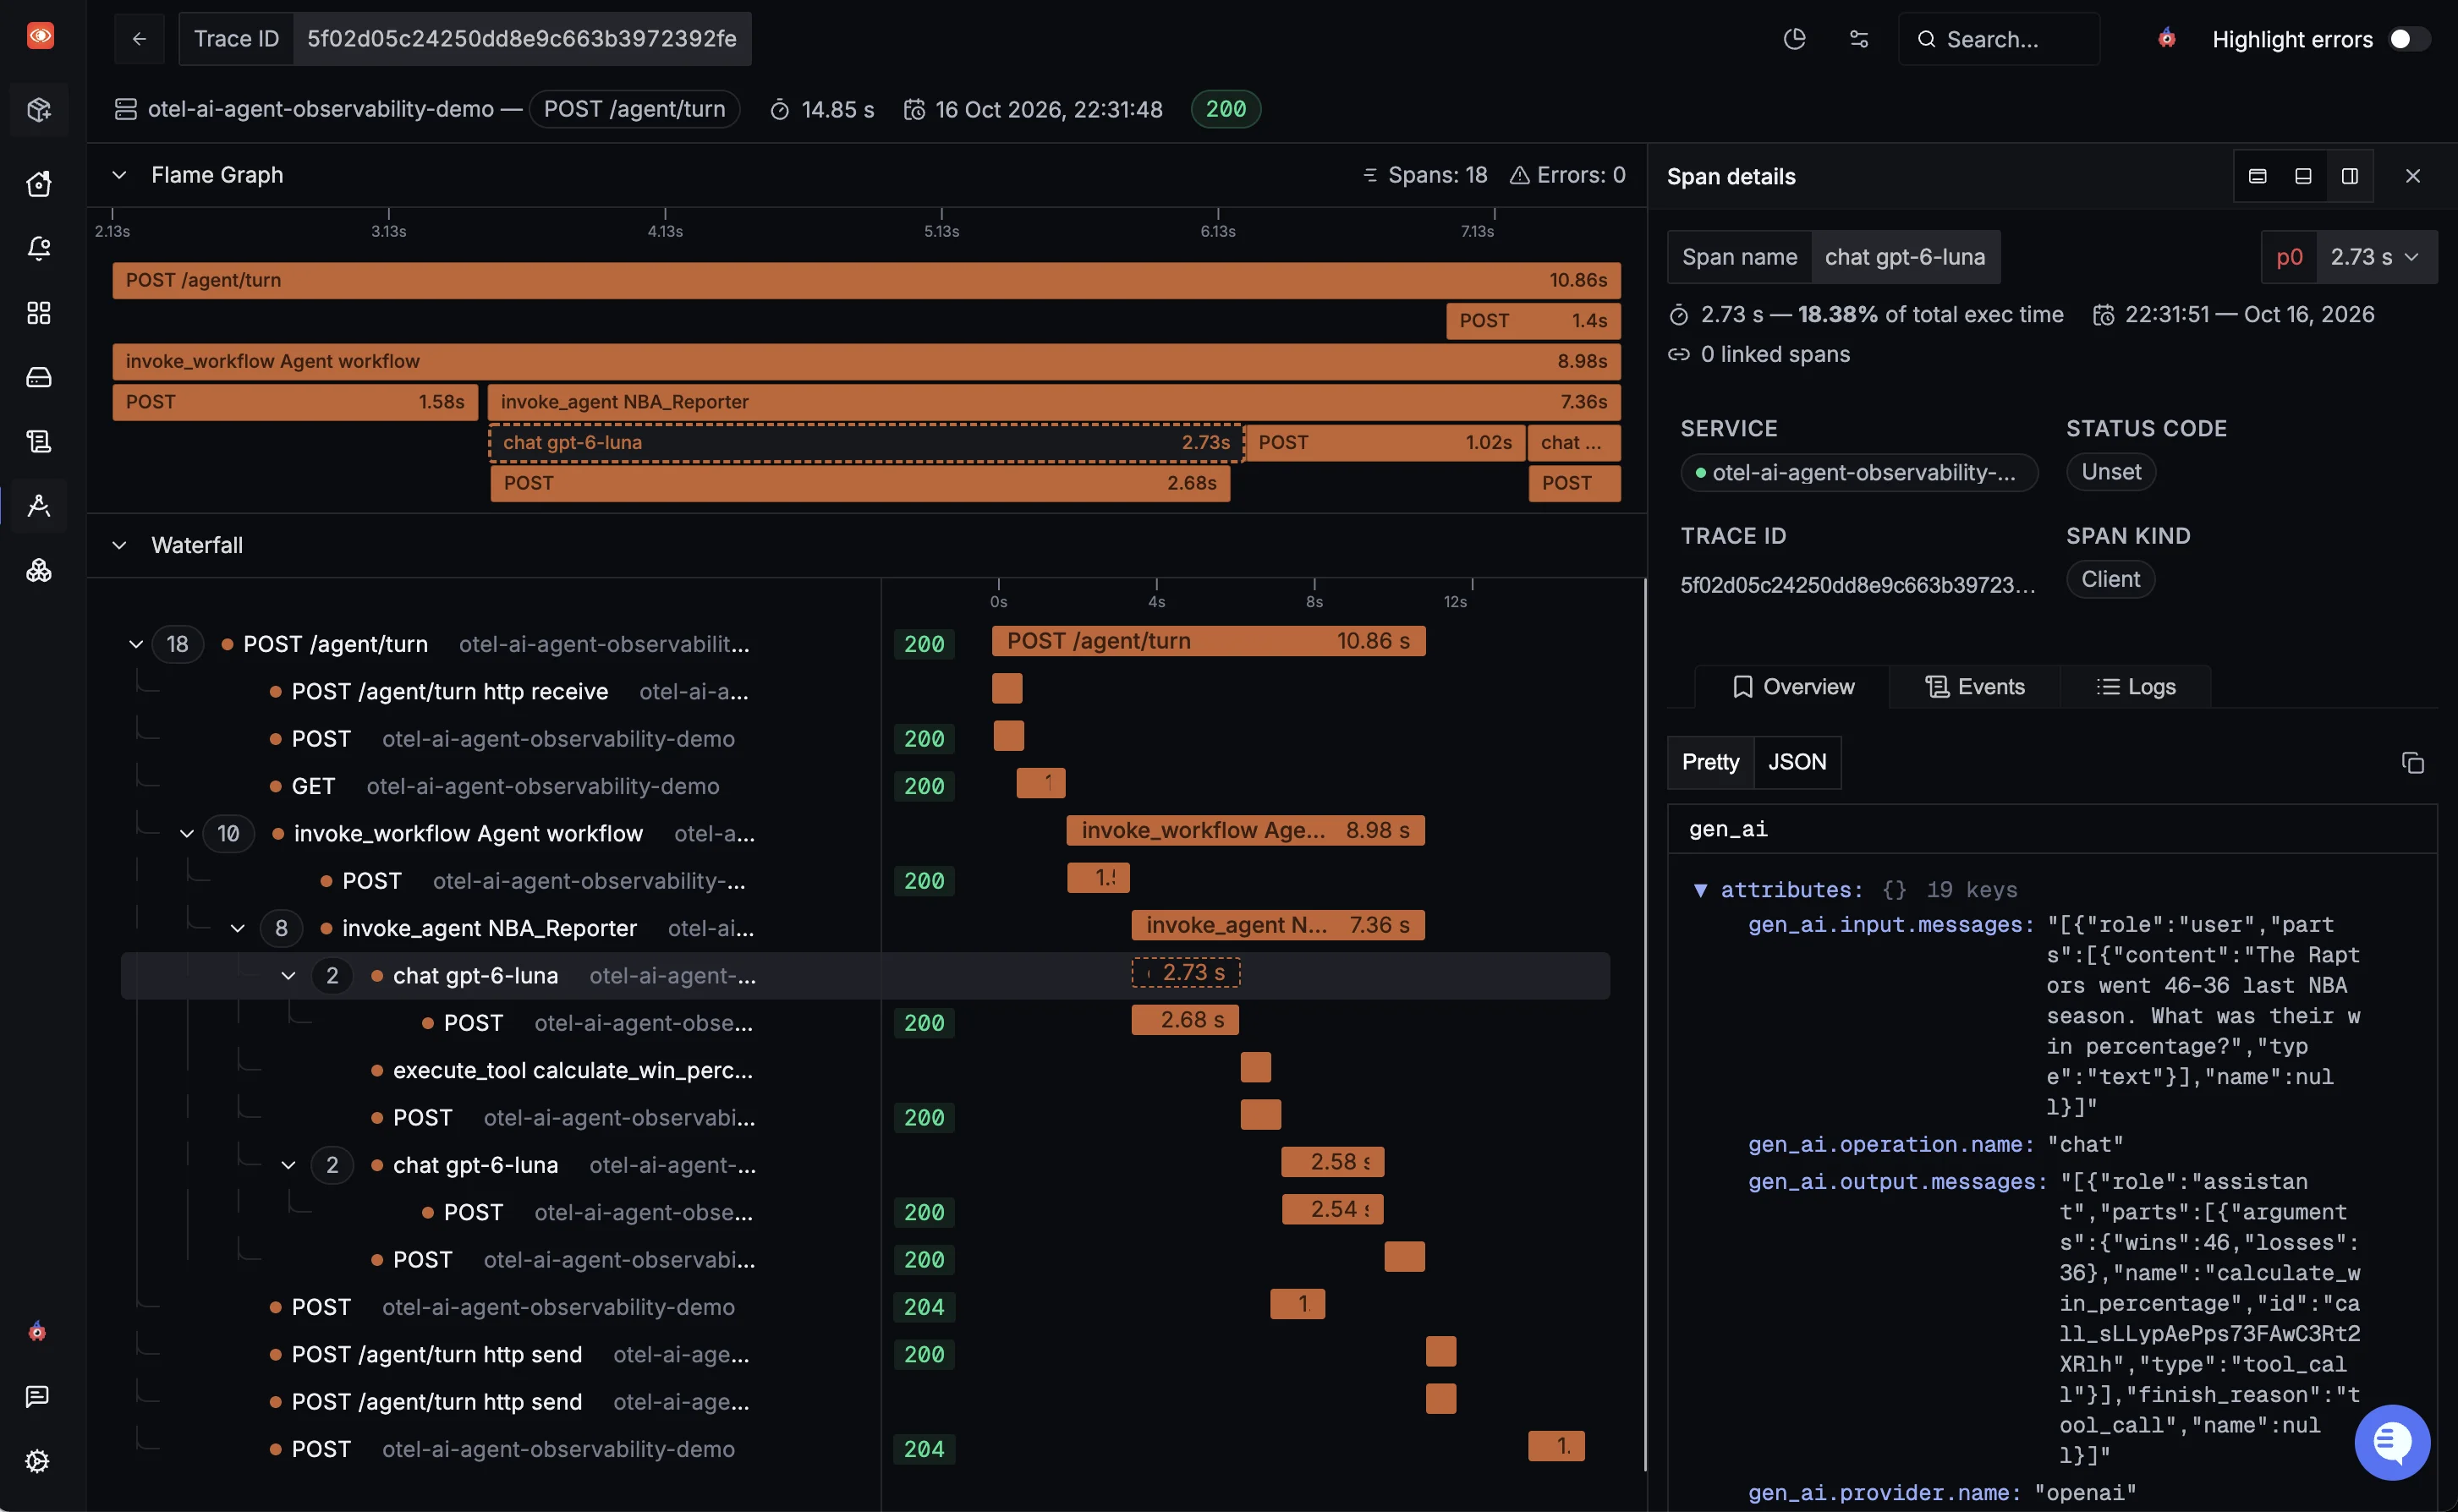Collapse the Flame Graph section
2458x1512 pixels.
(x=119, y=175)
